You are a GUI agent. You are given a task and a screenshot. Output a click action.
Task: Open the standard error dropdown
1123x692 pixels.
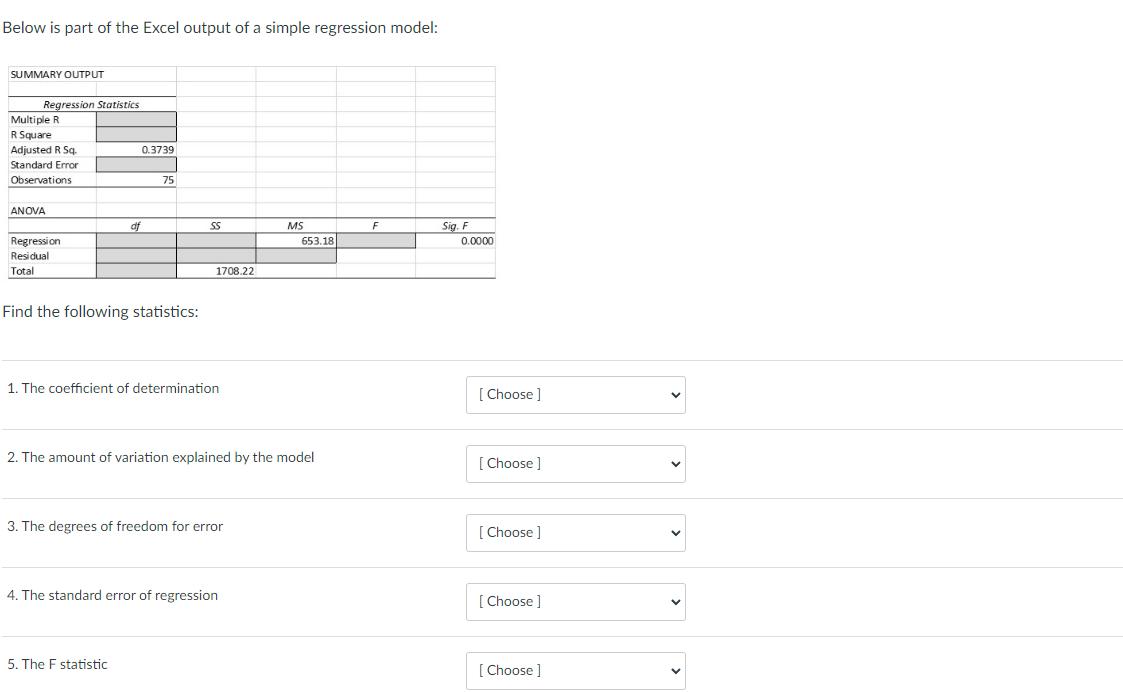[x=575, y=601]
